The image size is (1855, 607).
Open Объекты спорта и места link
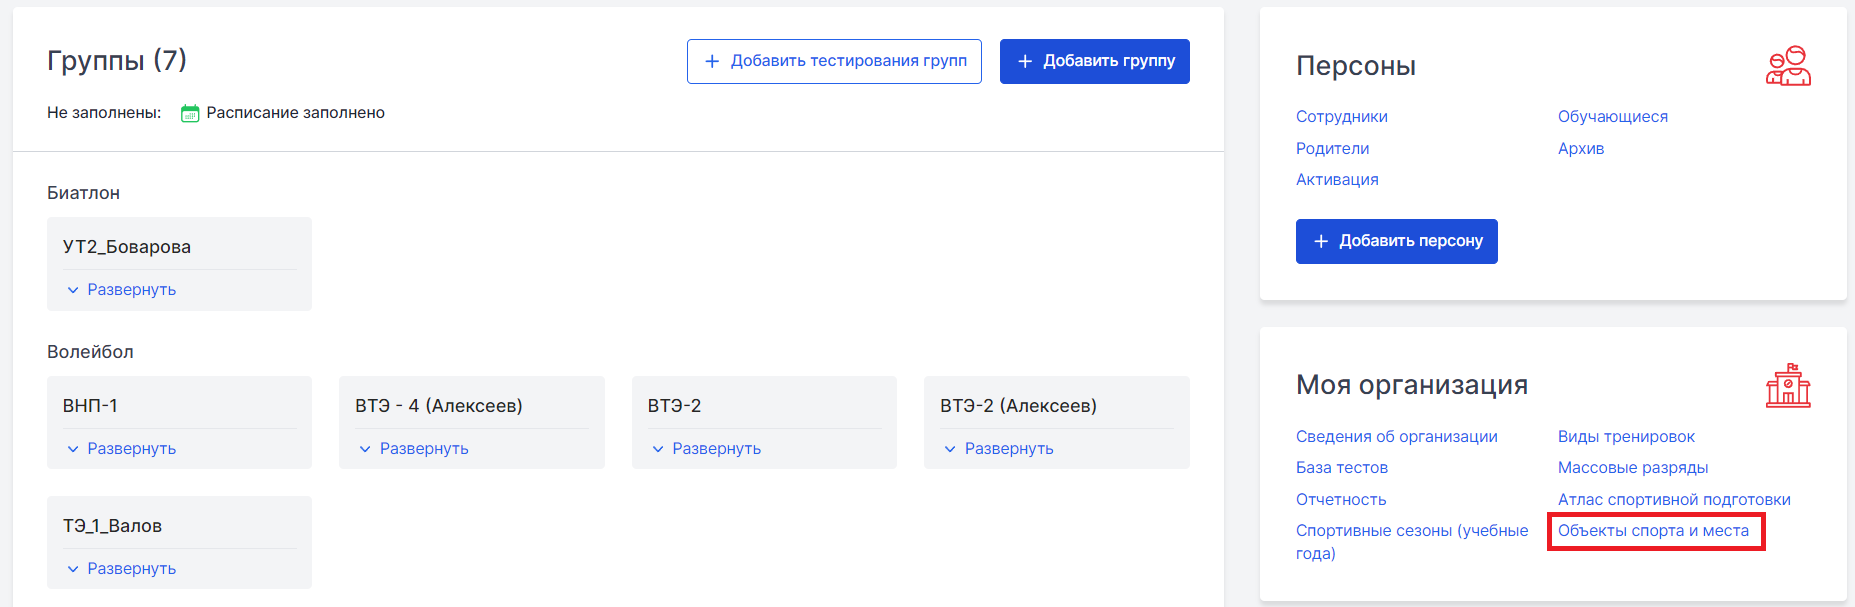pyautogui.click(x=1653, y=531)
